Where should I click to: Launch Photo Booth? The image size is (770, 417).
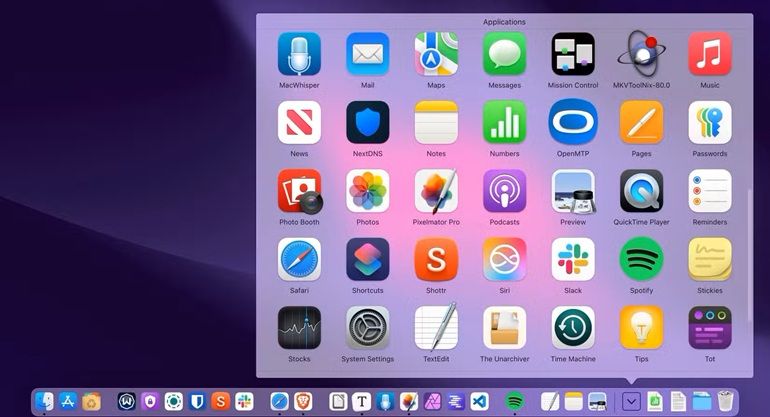299,191
